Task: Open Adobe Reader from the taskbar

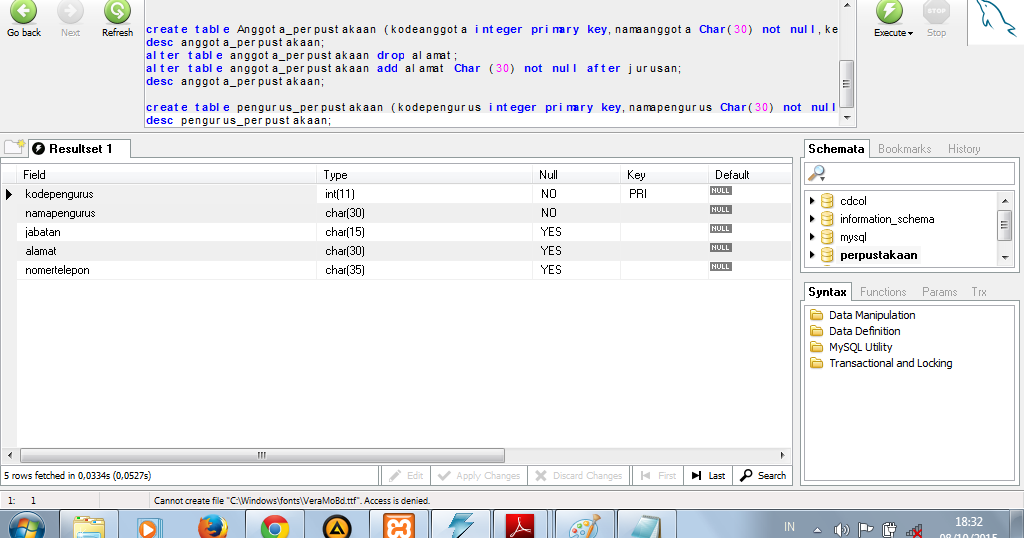Action: (x=520, y=526)
